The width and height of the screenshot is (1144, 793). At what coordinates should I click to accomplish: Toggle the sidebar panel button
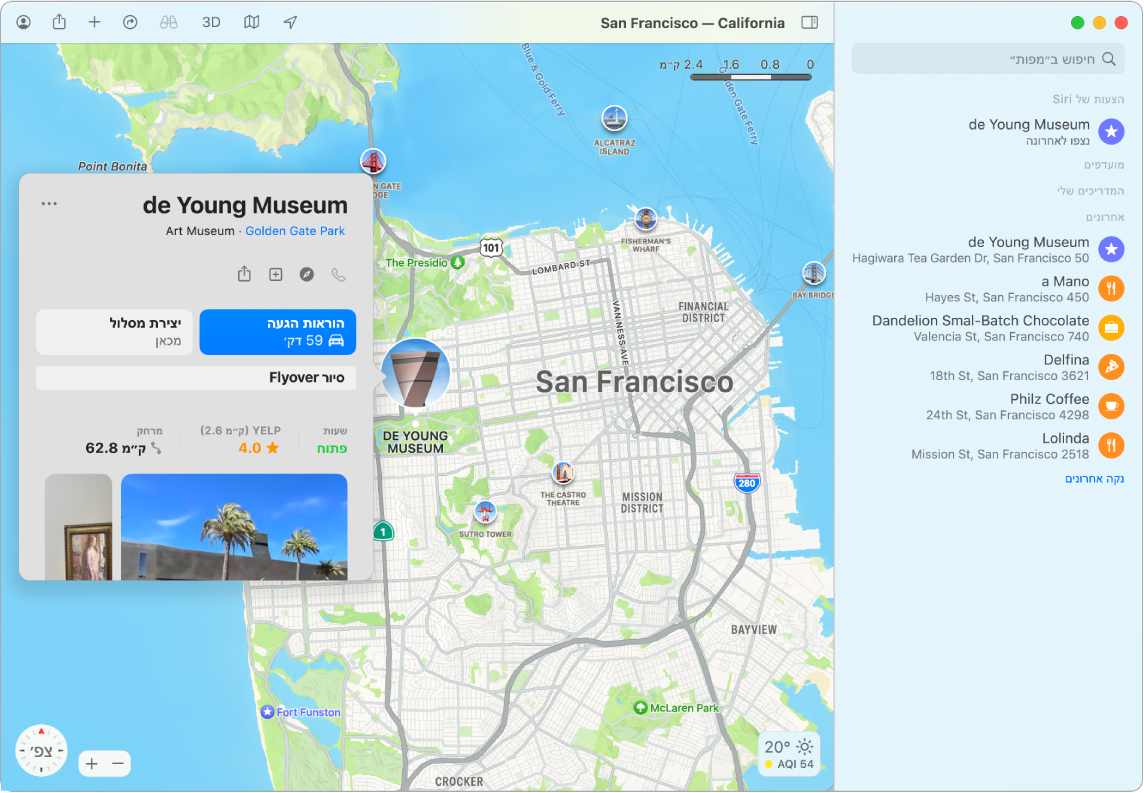(x=810, y=22)
